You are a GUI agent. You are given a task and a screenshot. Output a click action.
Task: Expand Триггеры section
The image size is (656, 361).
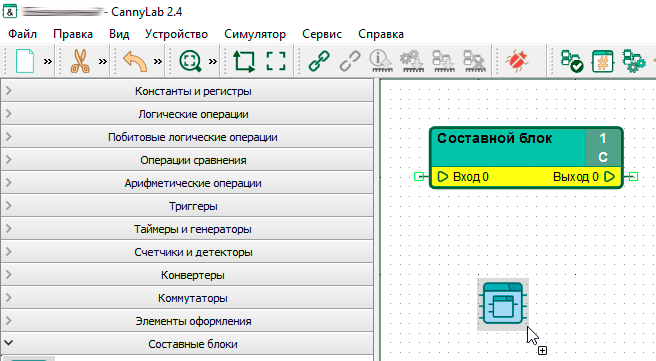coord(187,206)
